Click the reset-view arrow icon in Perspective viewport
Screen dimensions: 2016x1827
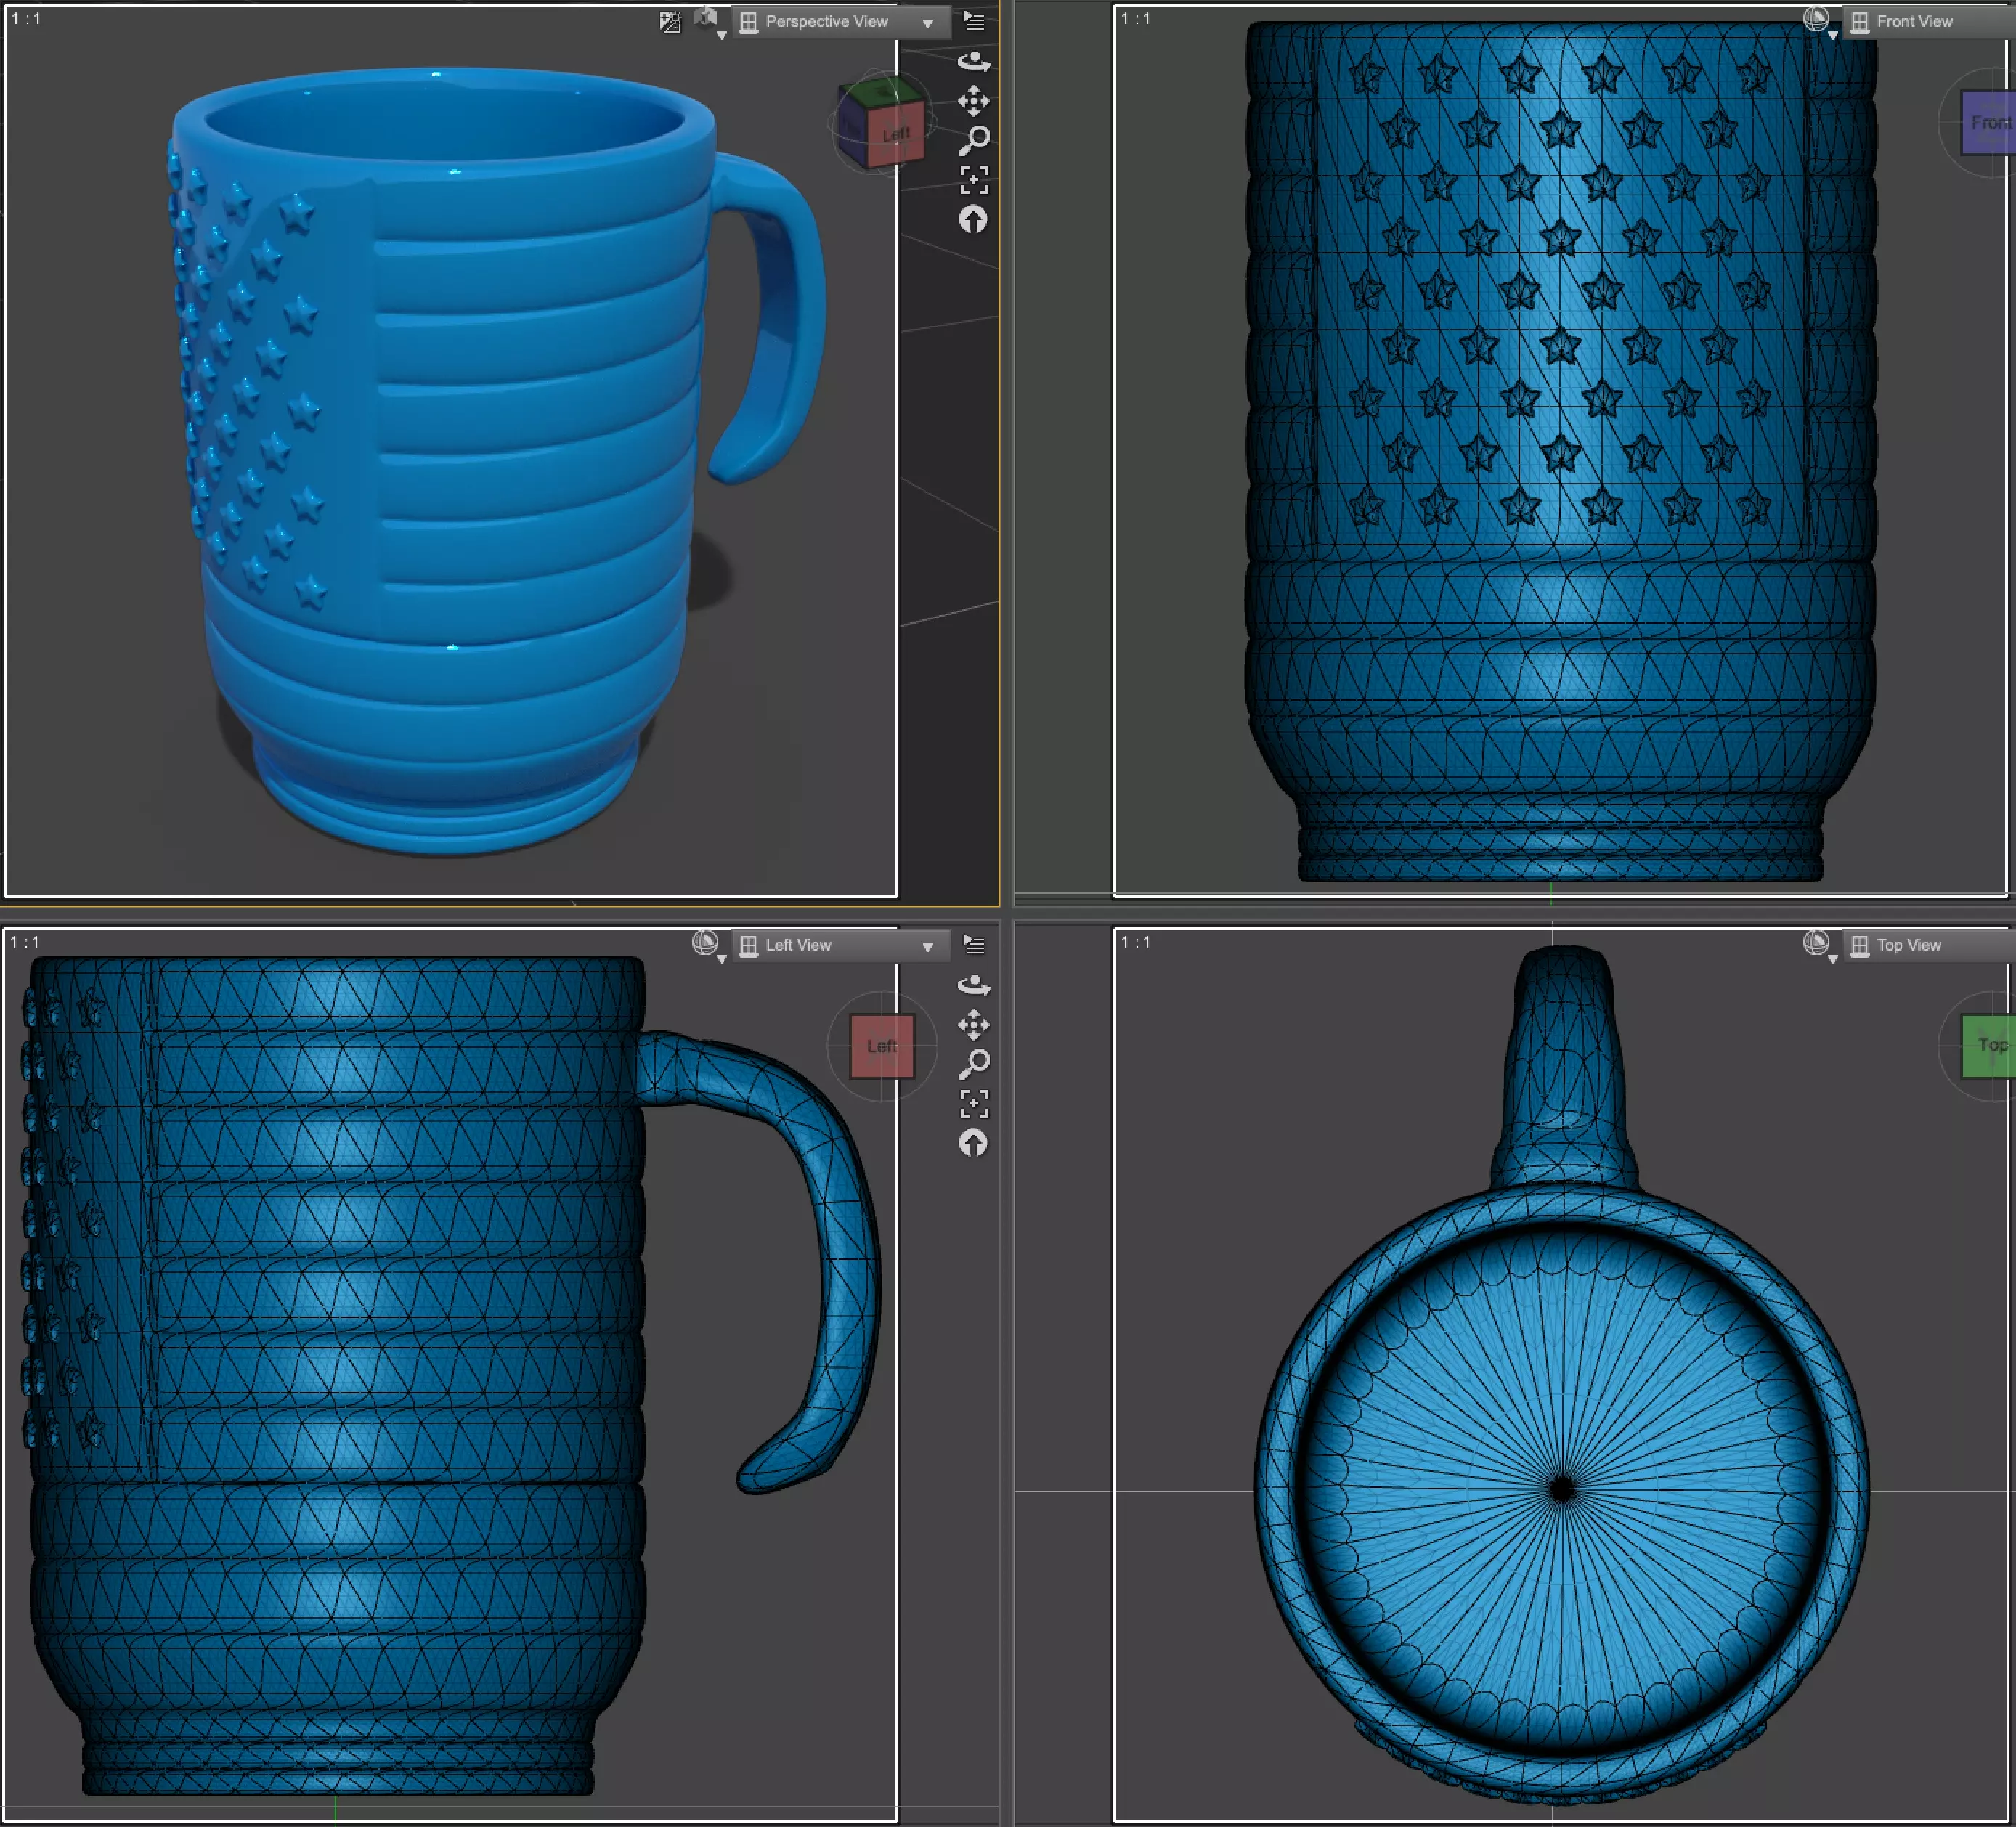pos(973,219)
